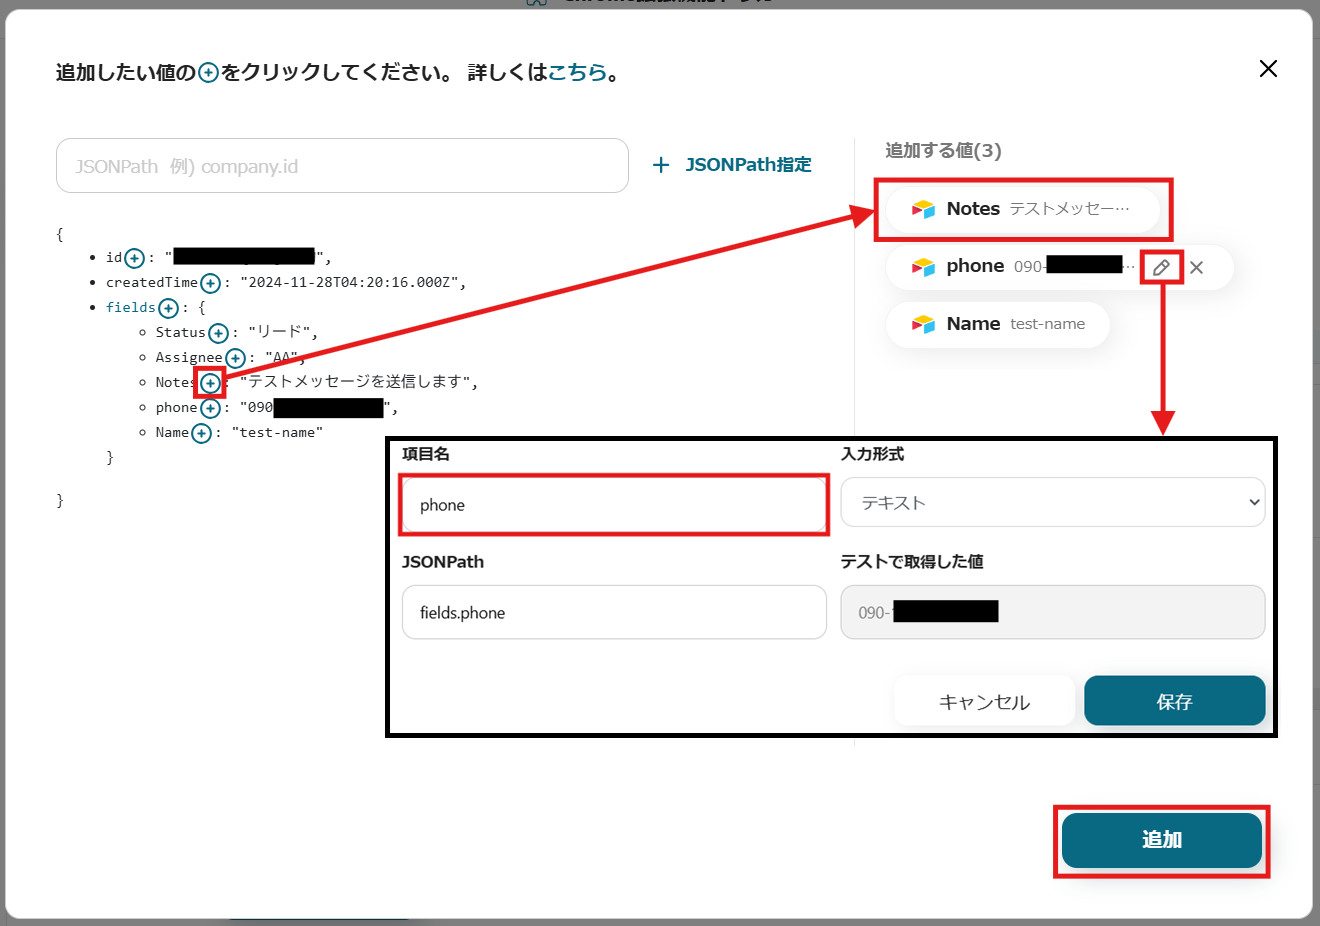Screen dimensions: 1320x926
Task: Click the plus icon next to Assignee
Action: click(x=235, y=358)
